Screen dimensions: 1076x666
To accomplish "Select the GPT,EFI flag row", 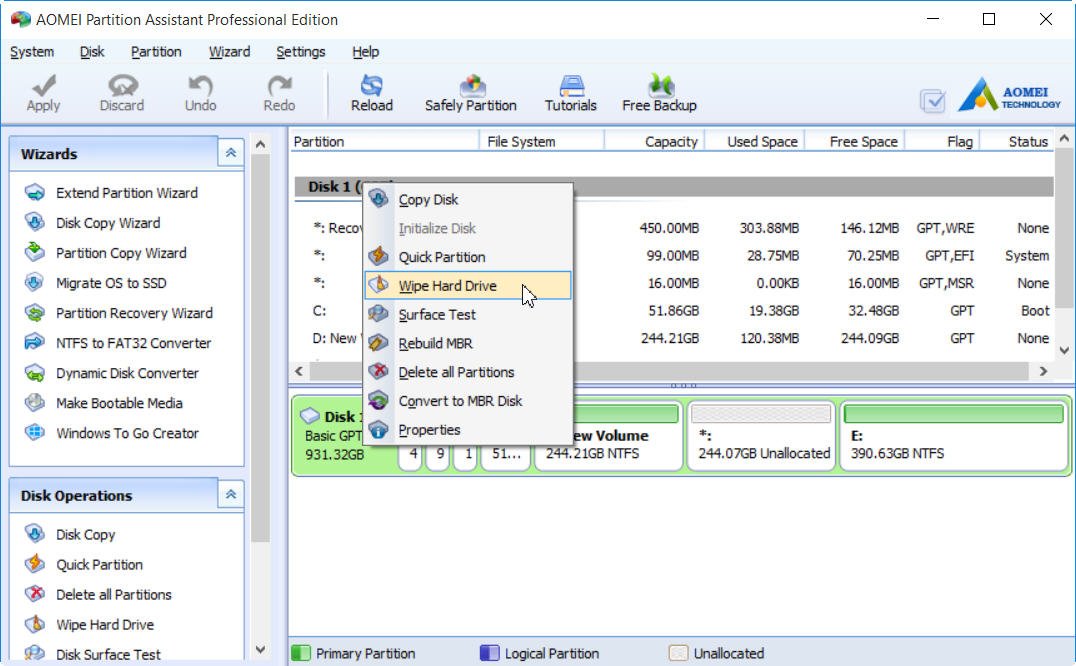I will pyautogui.click(x=674, y=256).
